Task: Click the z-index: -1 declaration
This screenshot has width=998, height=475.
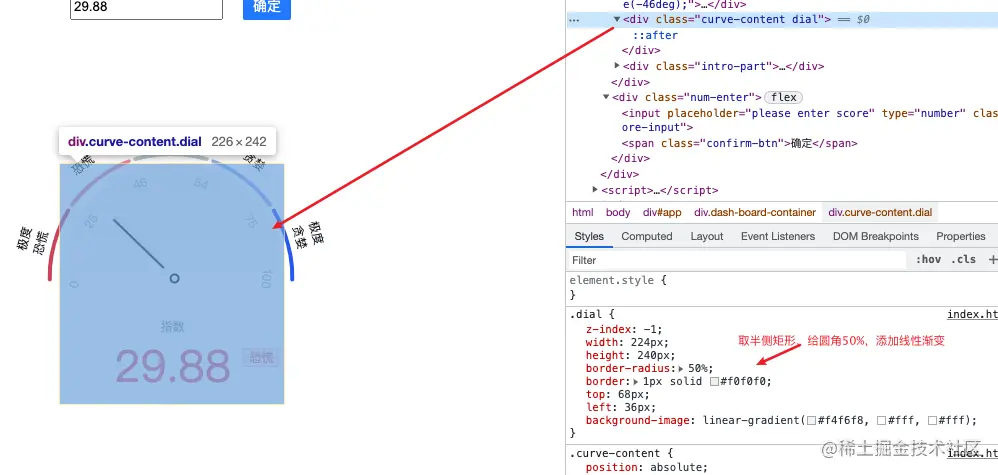Action: (x=624, y=329)
